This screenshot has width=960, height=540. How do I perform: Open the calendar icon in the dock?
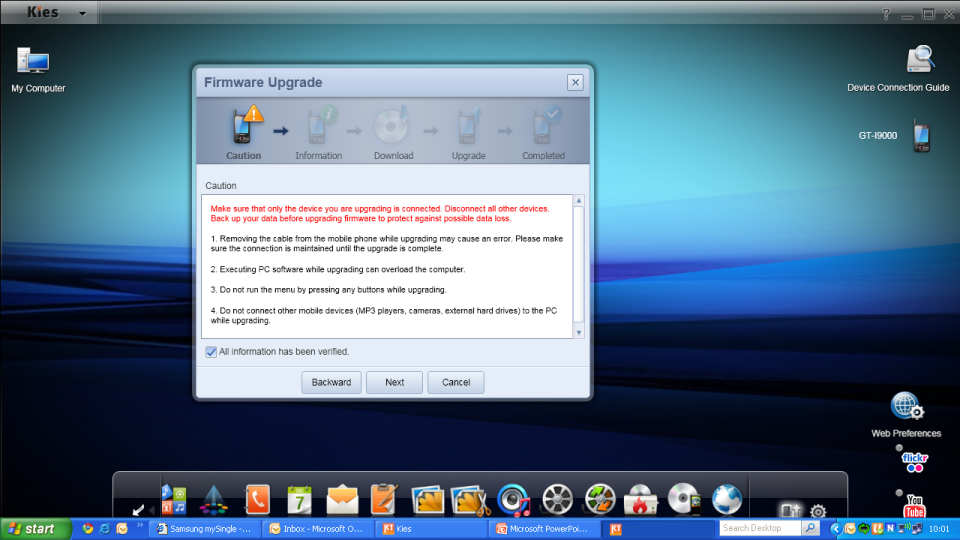pos(300,498)
